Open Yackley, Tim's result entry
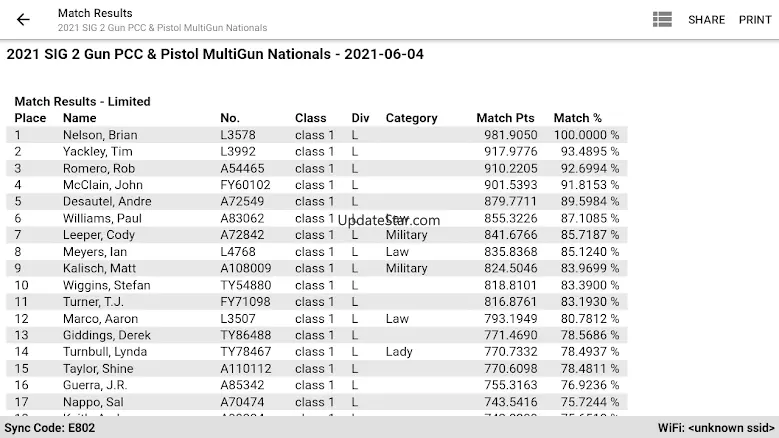The height and width of the screenshot is (438, 779). click(x=98, y=152)
